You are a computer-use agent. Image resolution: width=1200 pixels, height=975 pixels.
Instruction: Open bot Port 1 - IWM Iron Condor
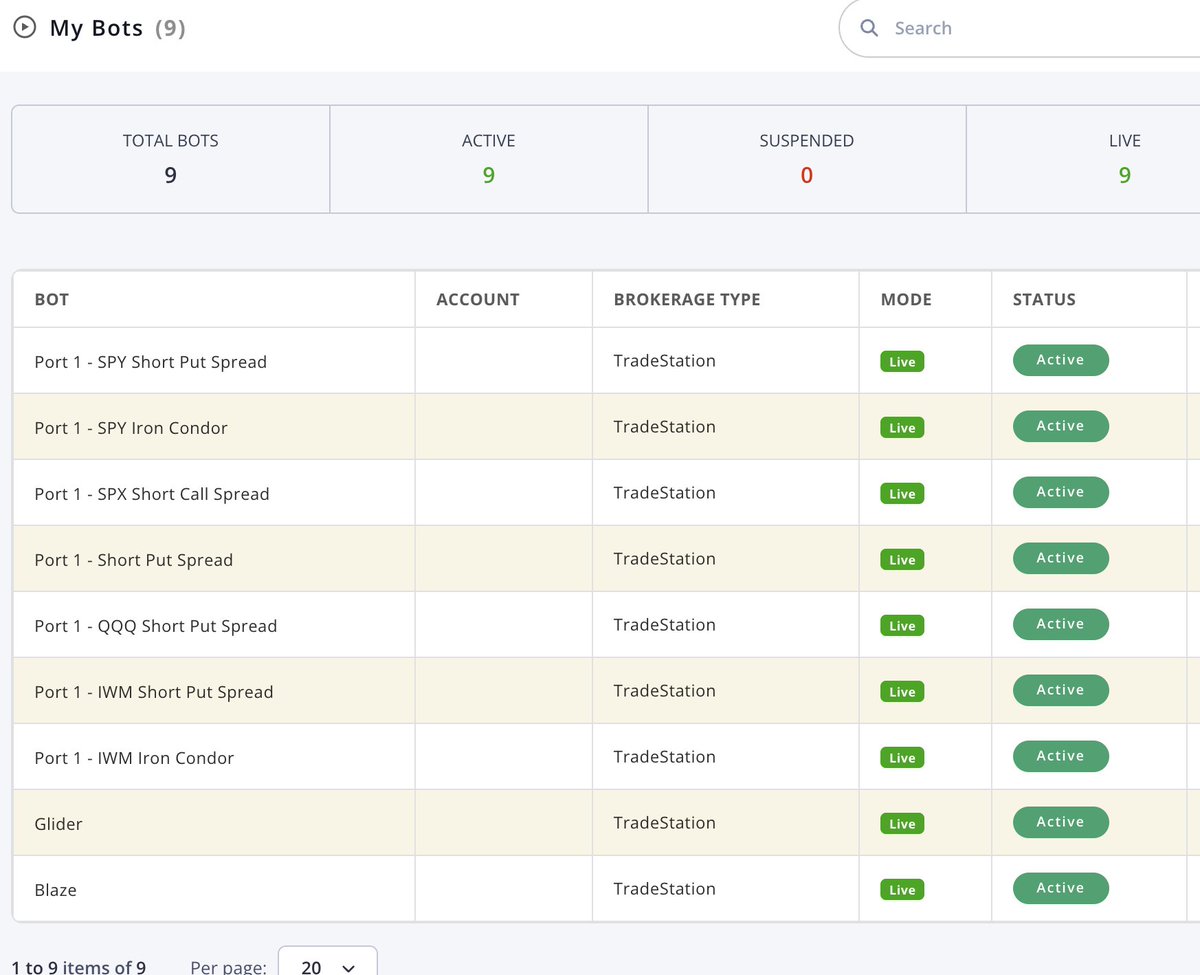tap(134, 758)
